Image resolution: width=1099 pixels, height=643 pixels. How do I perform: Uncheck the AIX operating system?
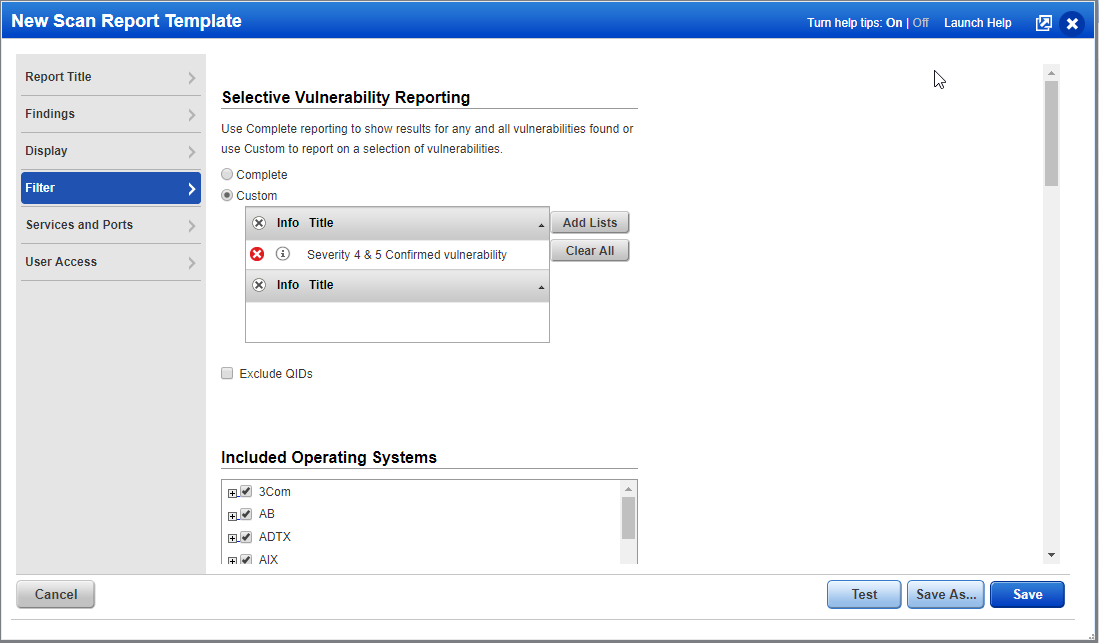coord(246,559)
